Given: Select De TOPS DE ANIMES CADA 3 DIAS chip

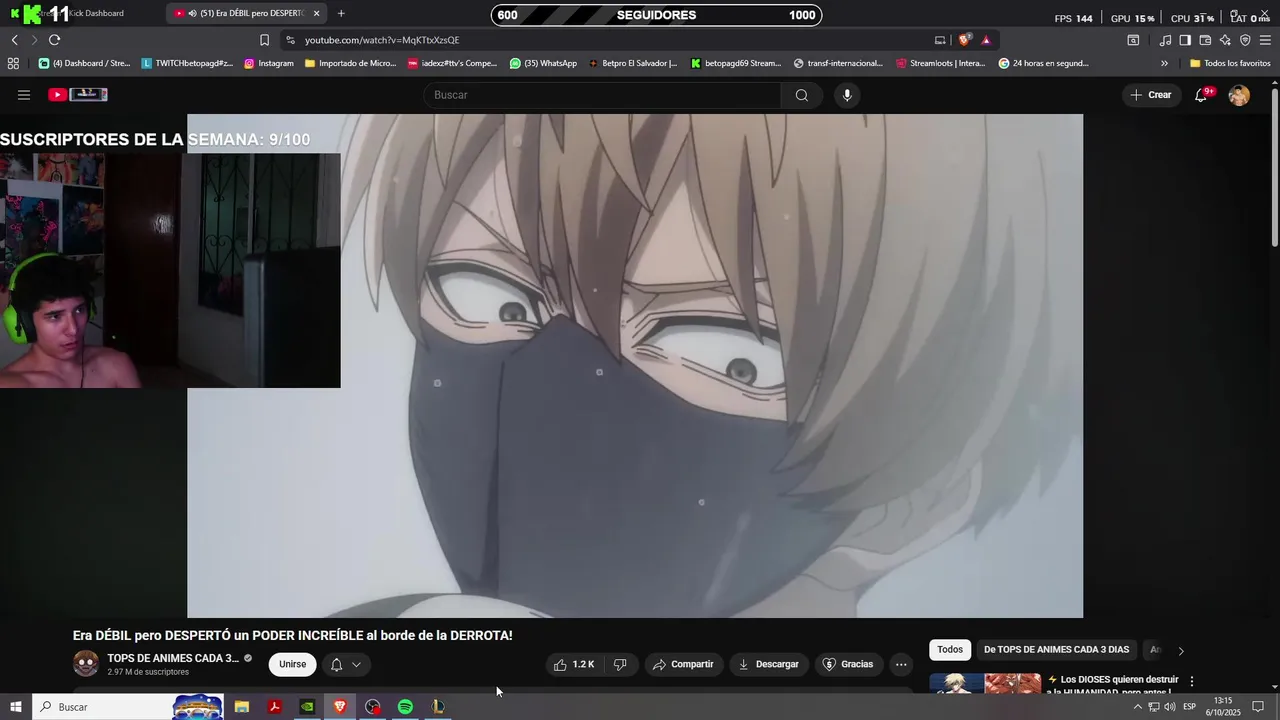Looking at the screenshot, I should click(x=1056, y=650).
